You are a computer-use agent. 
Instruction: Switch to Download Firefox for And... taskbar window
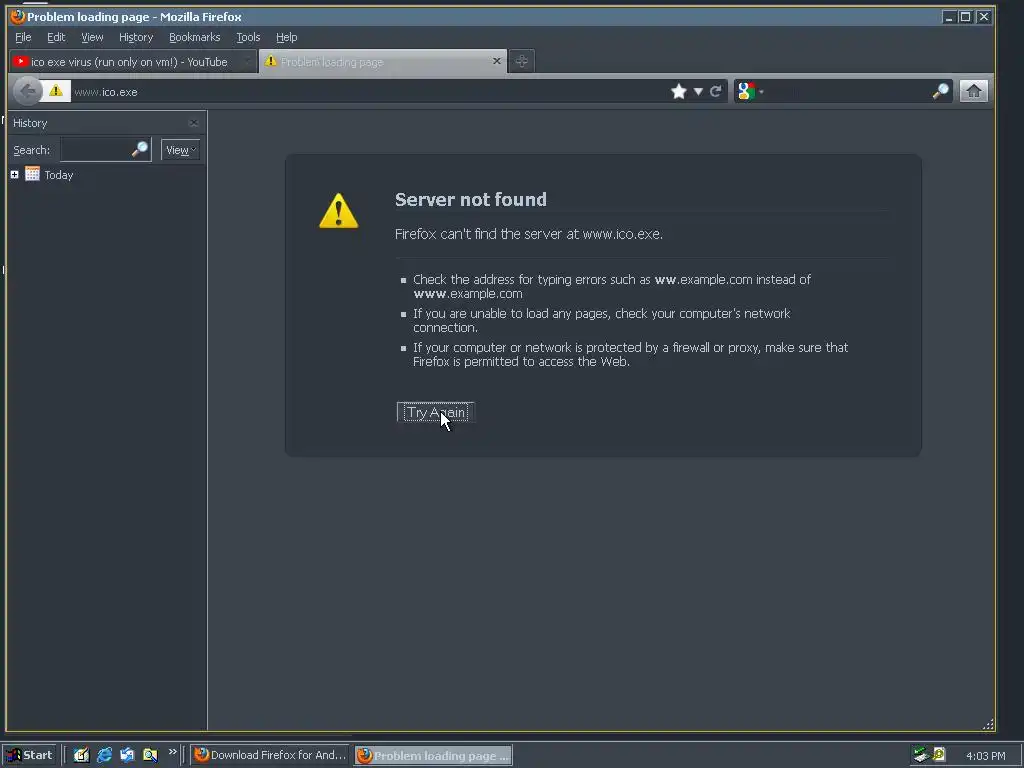[270, 755]
